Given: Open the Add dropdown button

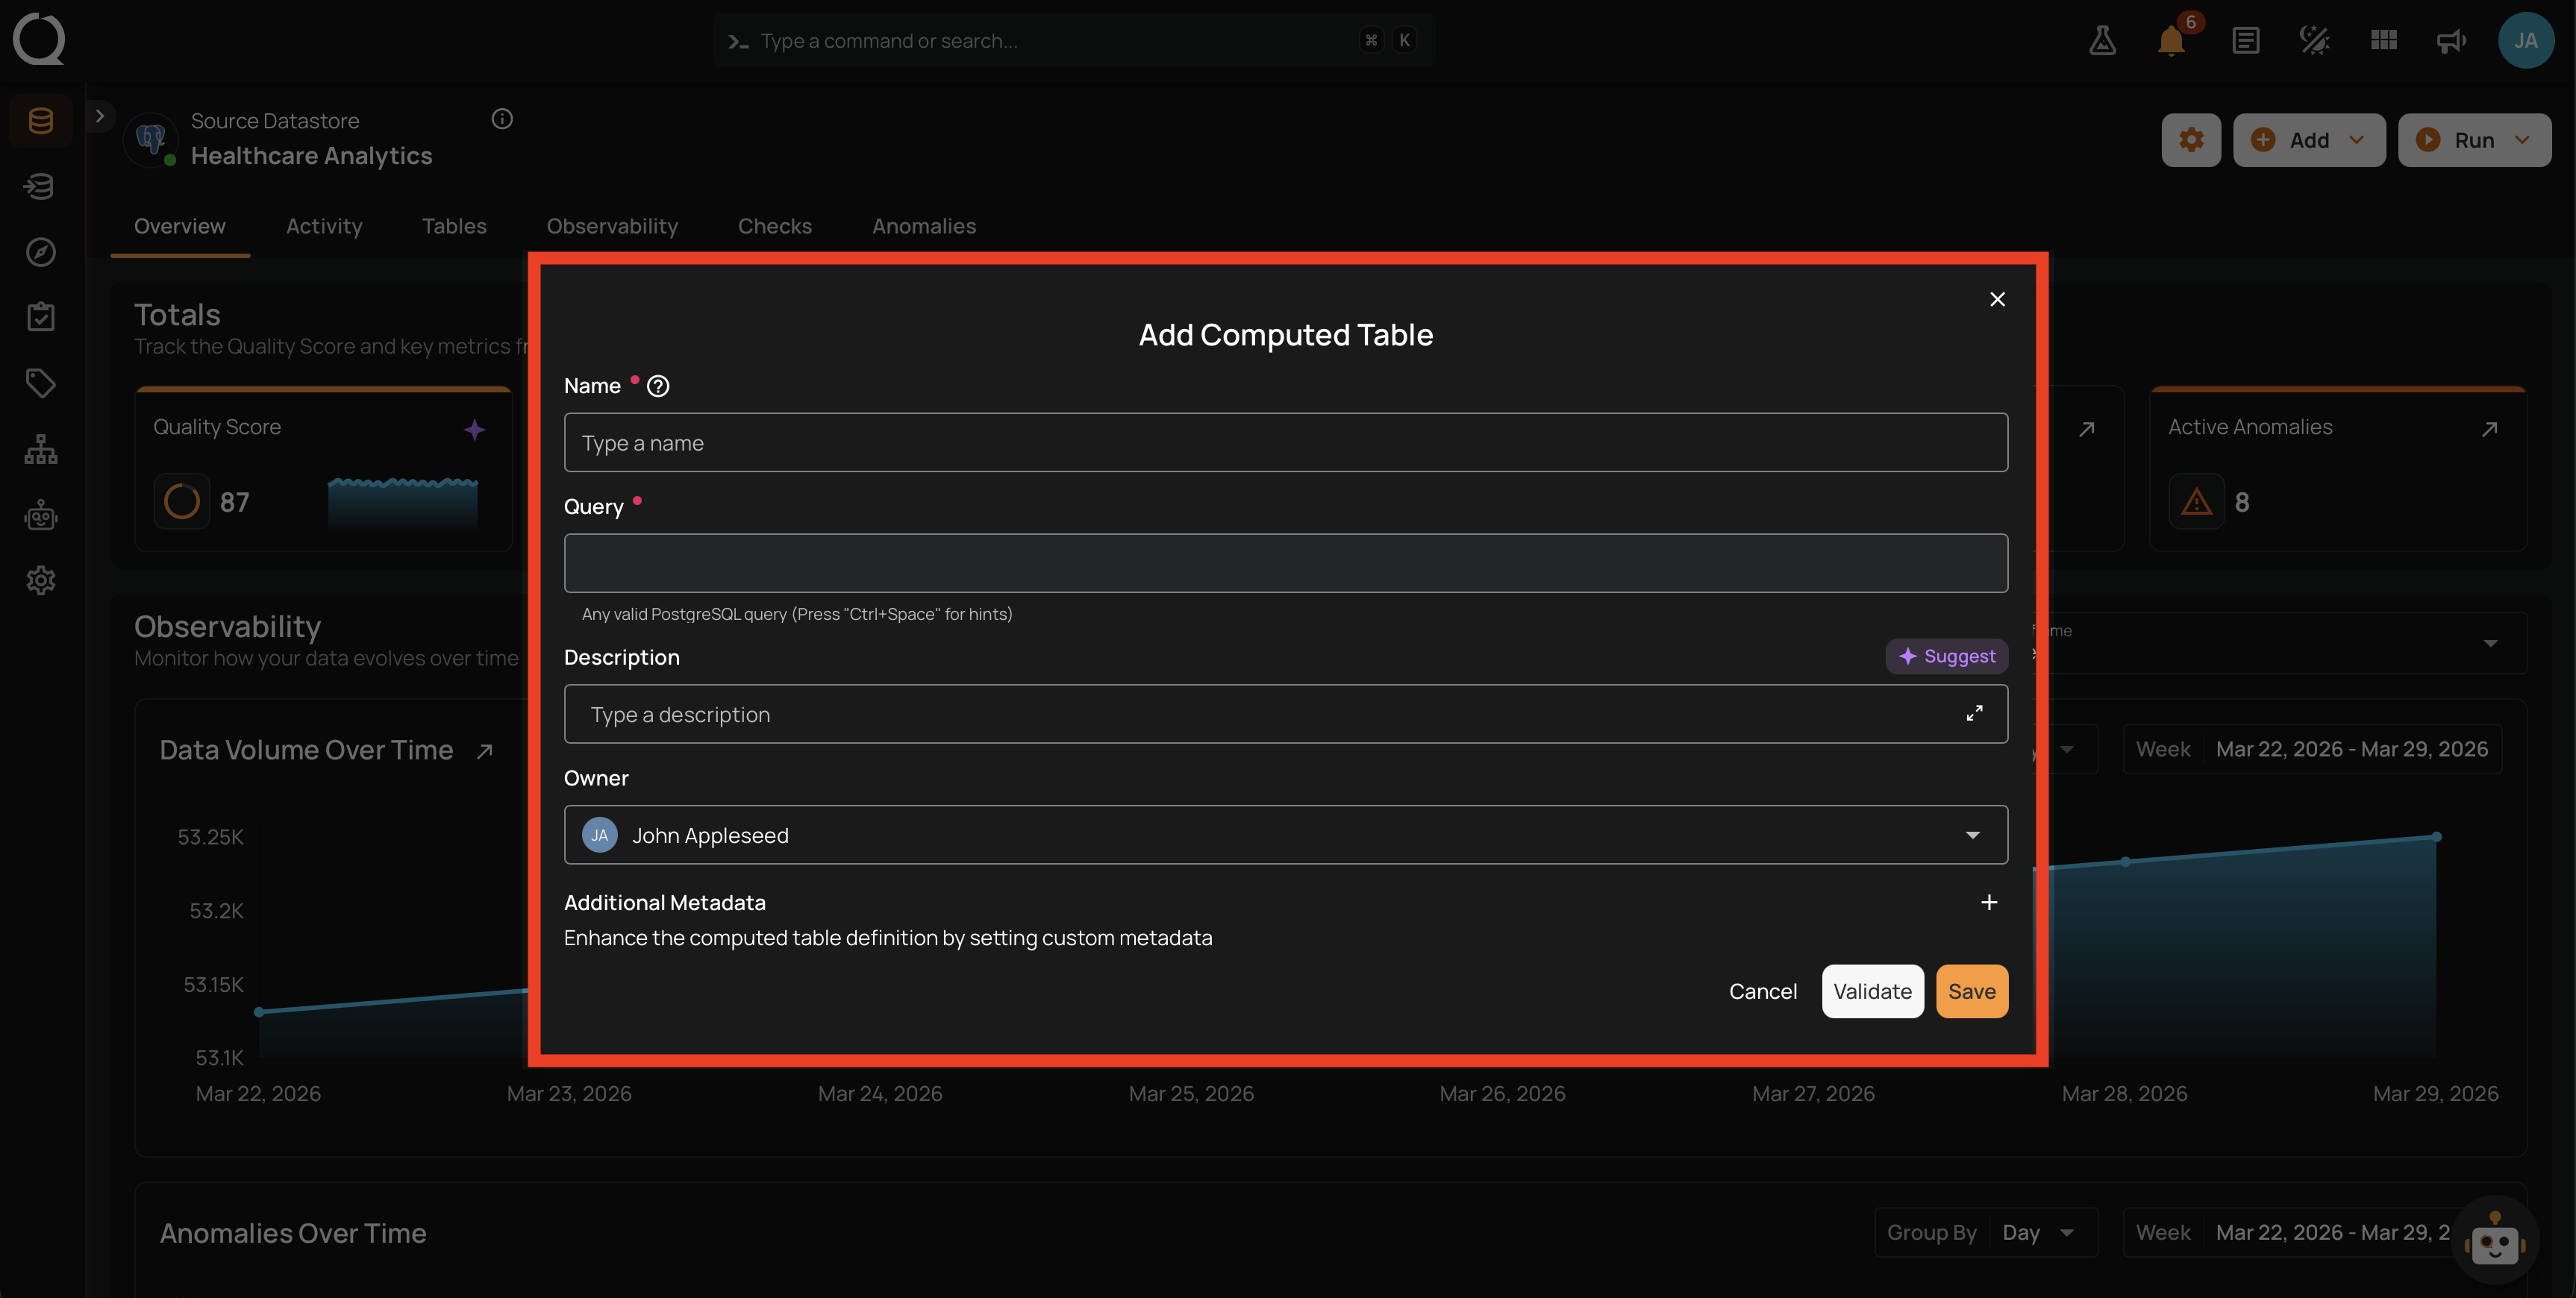Looking at the screenshot, I should [x=2309, y=140].
